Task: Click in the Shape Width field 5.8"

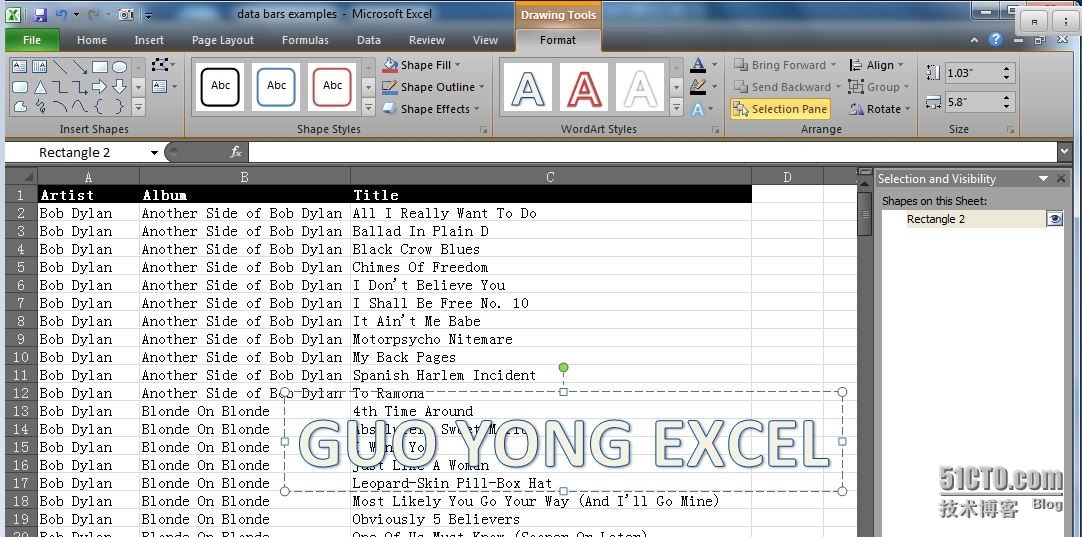Action: (x=972, y=102)
